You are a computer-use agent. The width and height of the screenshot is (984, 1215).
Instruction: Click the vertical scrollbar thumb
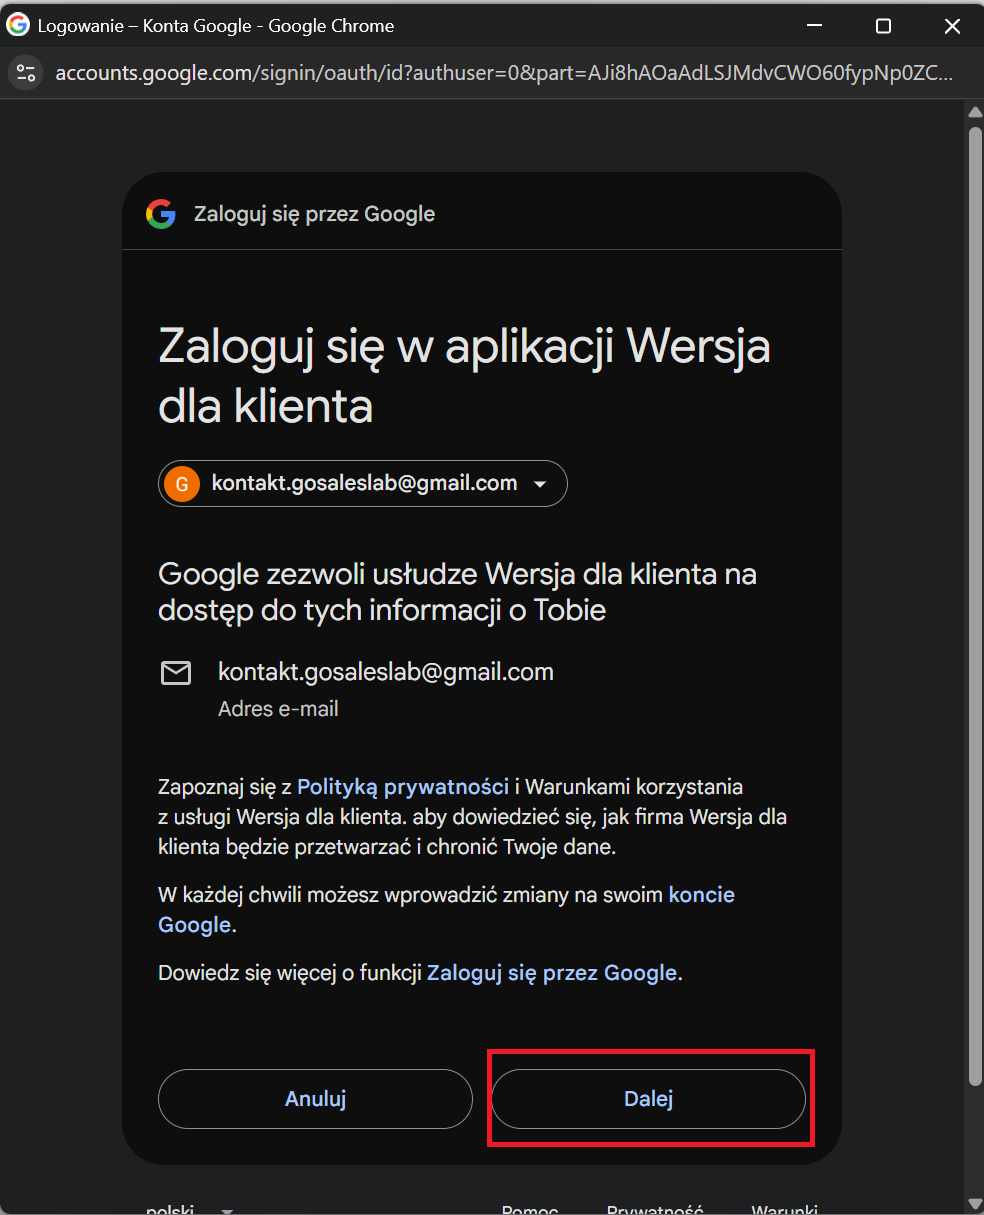[976, 606]
